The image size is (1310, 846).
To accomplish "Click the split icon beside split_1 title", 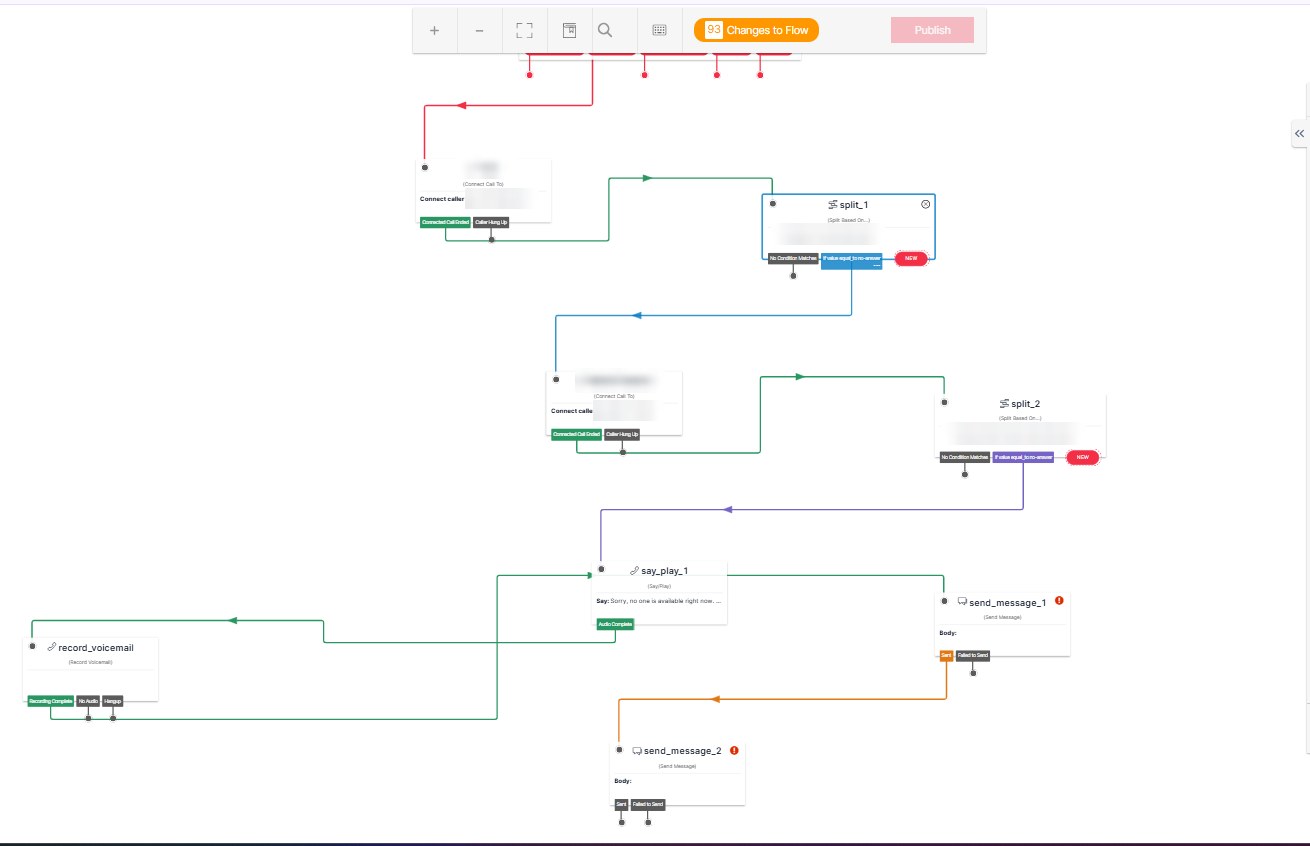I will [x=833, y=204].
